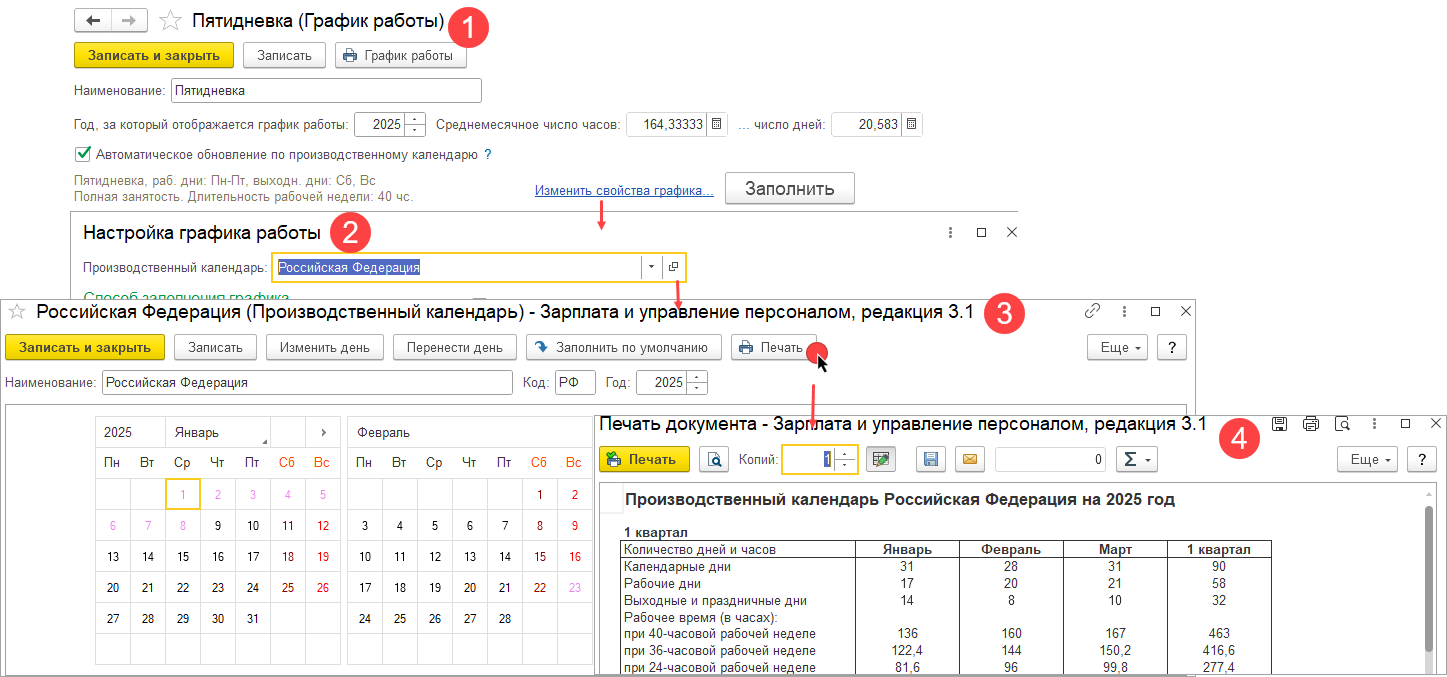Go to next month arrow in January header
The width and height of the screenshot is (1447, 677).
pyautogui.click(x=322, y=433)
